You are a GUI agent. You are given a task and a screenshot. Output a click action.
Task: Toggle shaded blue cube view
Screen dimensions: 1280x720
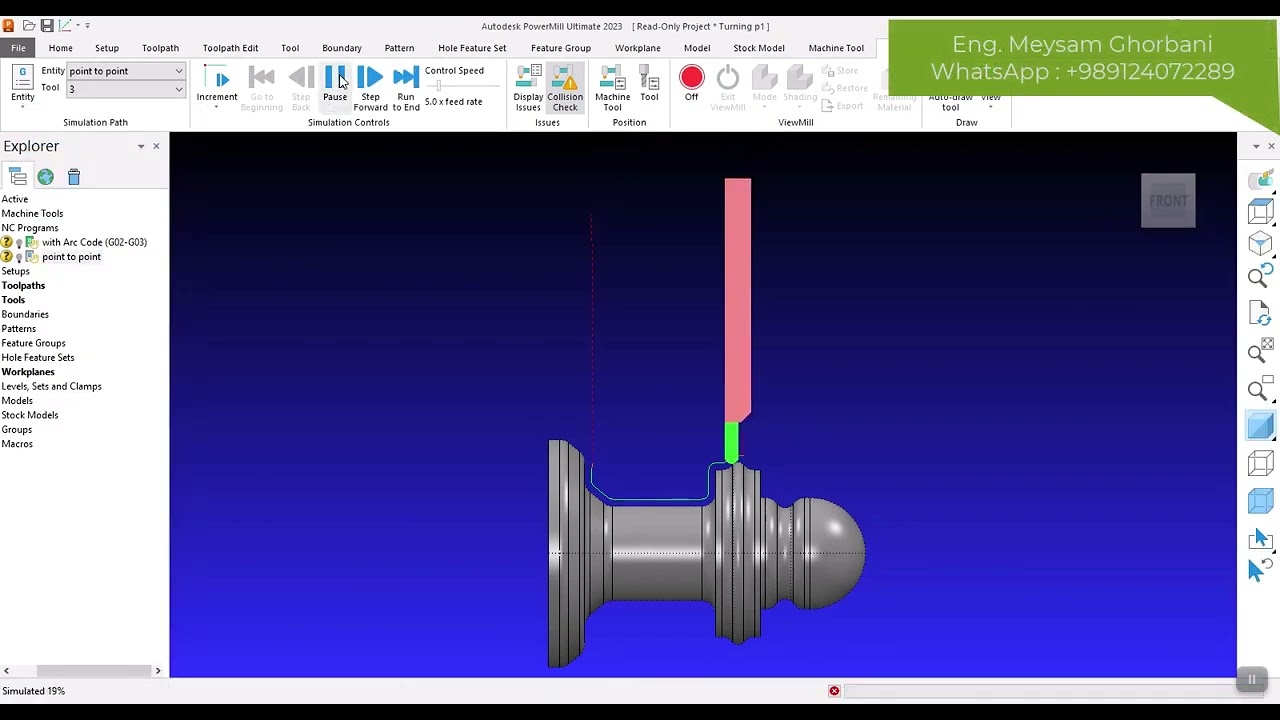tap(1261, 427)
